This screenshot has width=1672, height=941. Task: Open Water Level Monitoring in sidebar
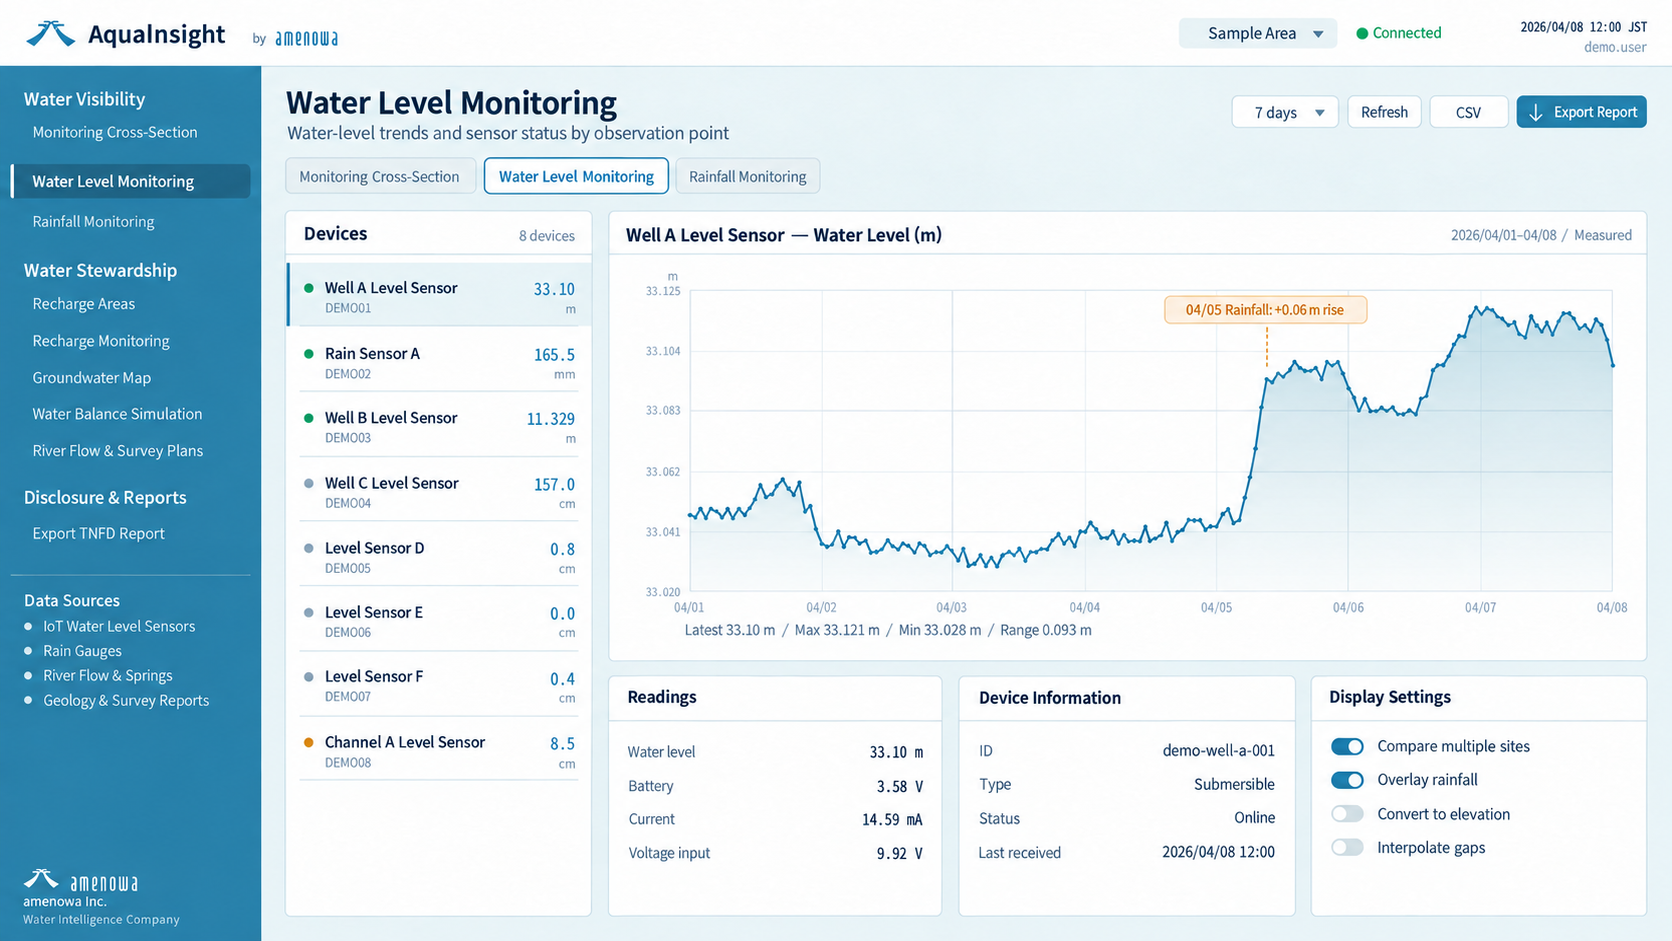pos(130,181)
